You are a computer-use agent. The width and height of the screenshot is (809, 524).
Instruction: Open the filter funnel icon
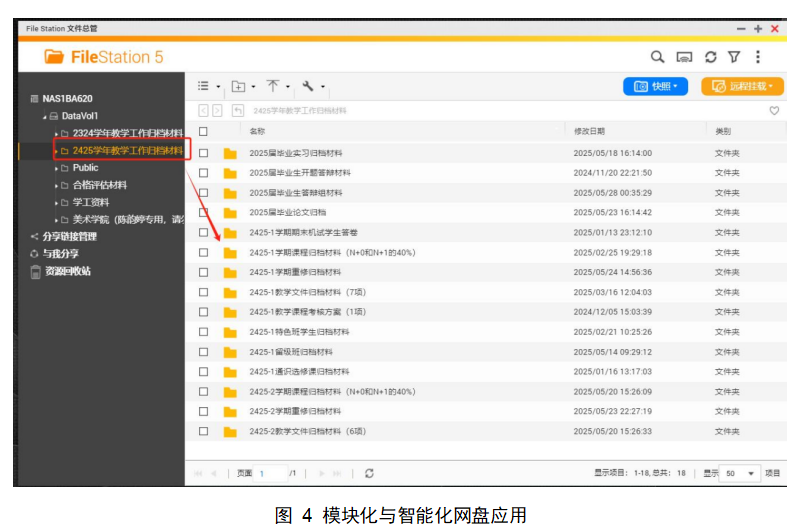(x=734, y=58)
